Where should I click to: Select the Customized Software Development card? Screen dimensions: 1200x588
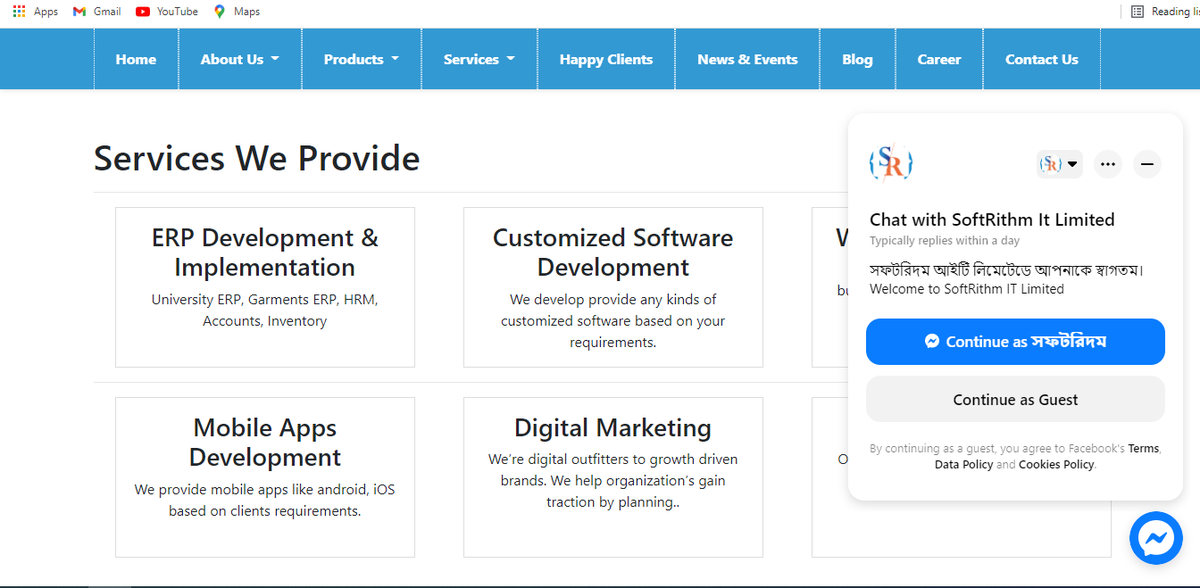613,287
